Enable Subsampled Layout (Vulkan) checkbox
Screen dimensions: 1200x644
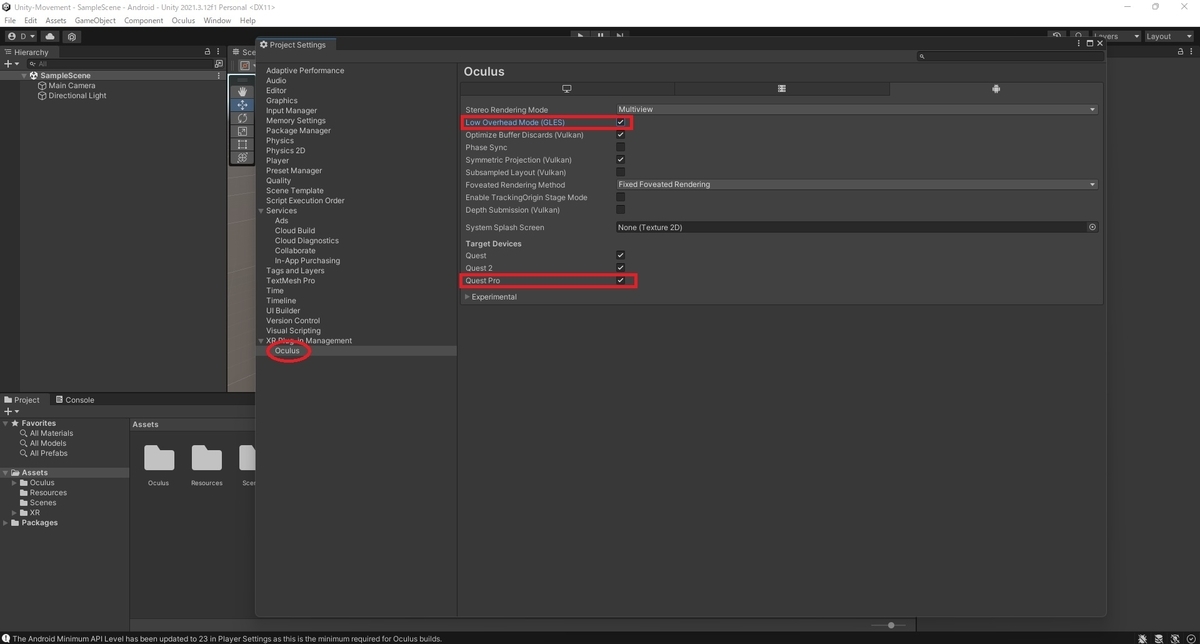pyautogui.click(x=620, y=172)
